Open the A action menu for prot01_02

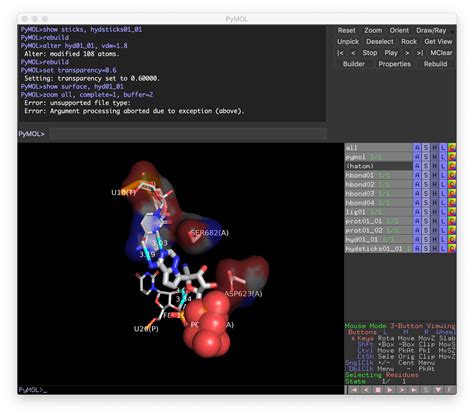click(417, 230)
